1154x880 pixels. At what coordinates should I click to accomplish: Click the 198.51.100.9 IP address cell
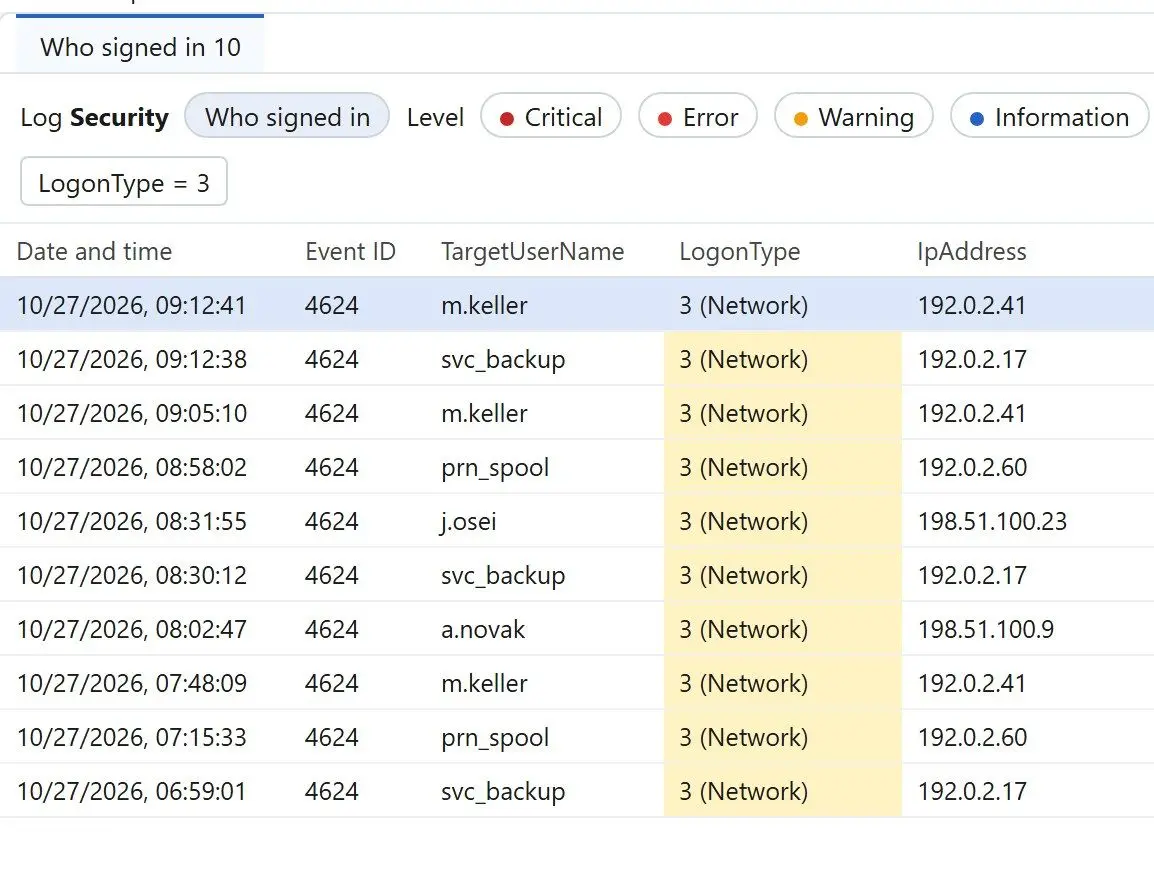point(985,629)
